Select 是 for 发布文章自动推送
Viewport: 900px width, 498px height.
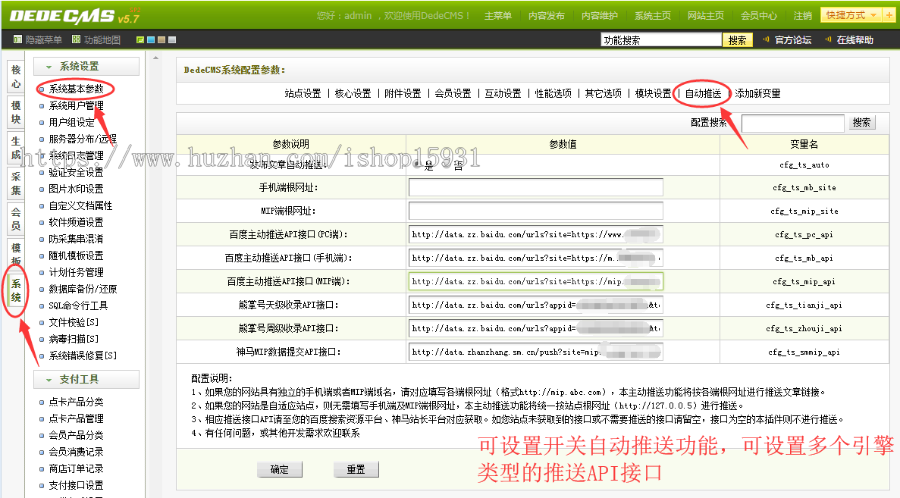click(x=417, y=165)
